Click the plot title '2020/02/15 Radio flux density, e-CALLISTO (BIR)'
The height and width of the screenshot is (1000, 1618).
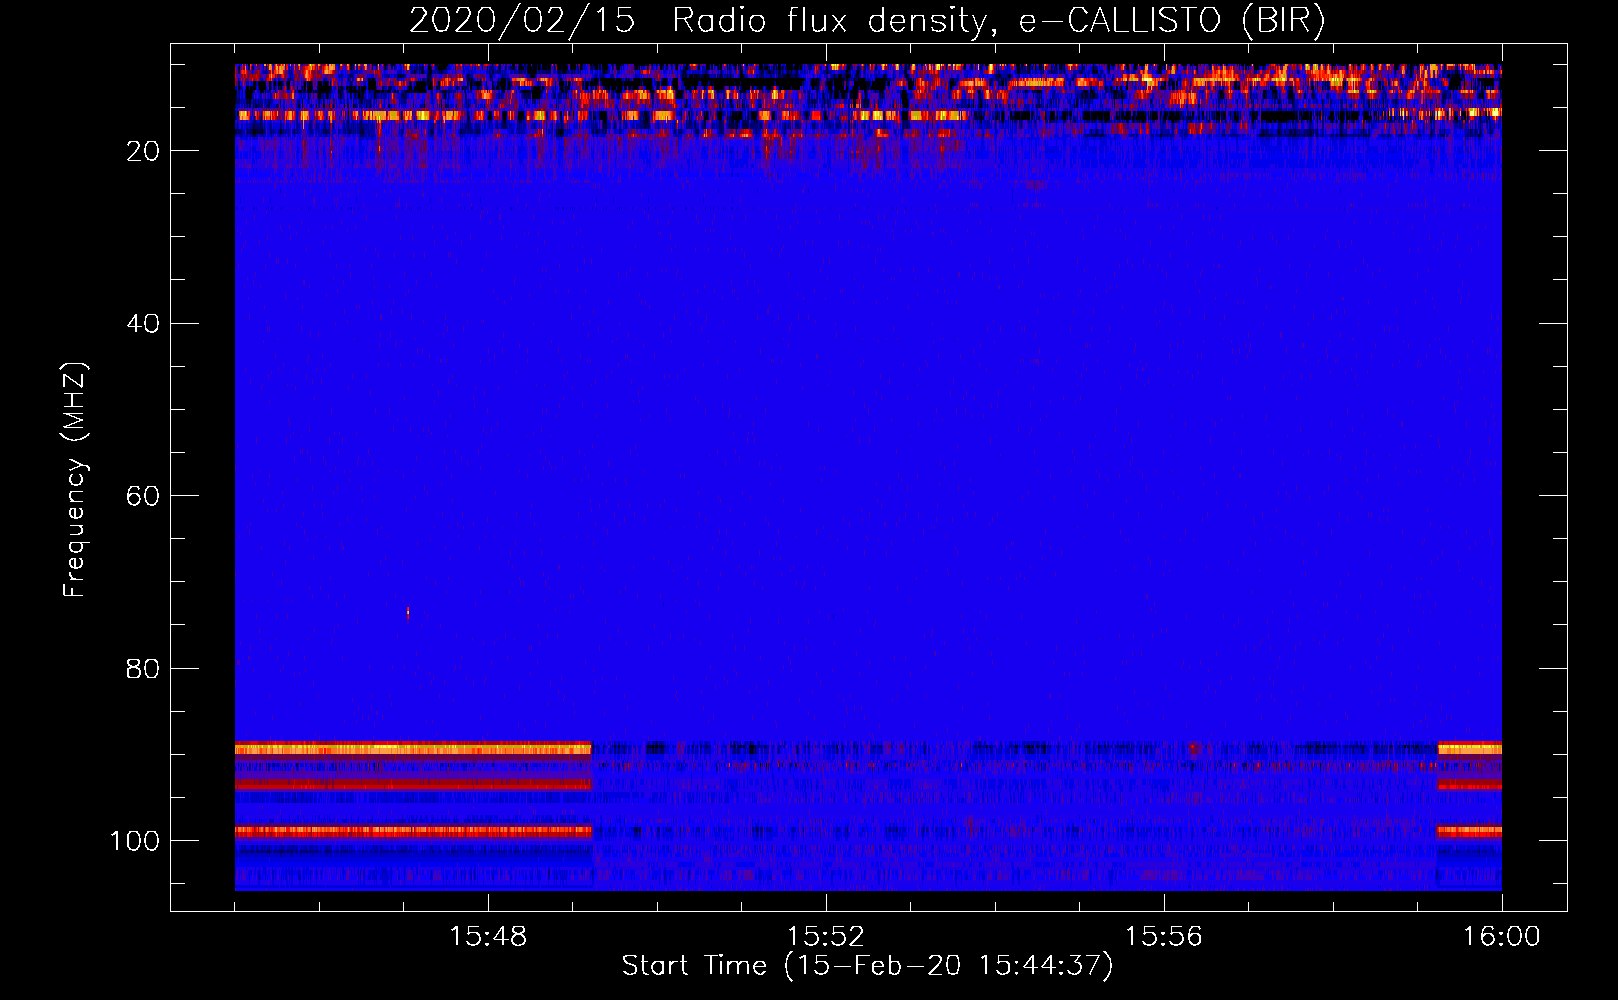coord(867,21)
